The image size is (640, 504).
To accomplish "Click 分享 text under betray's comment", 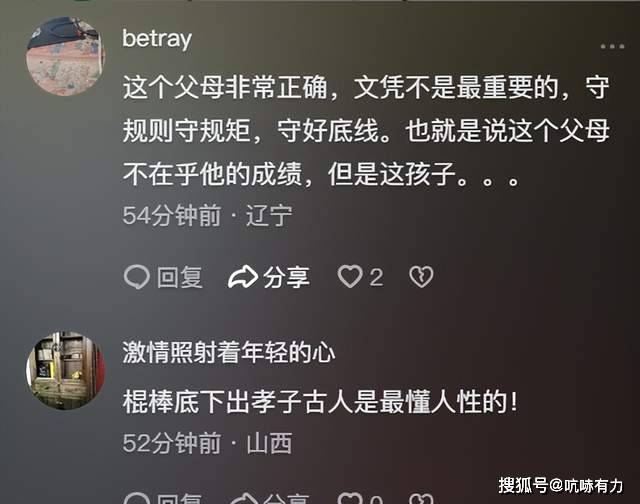I will pyautogui.click(x=286, y=278).
